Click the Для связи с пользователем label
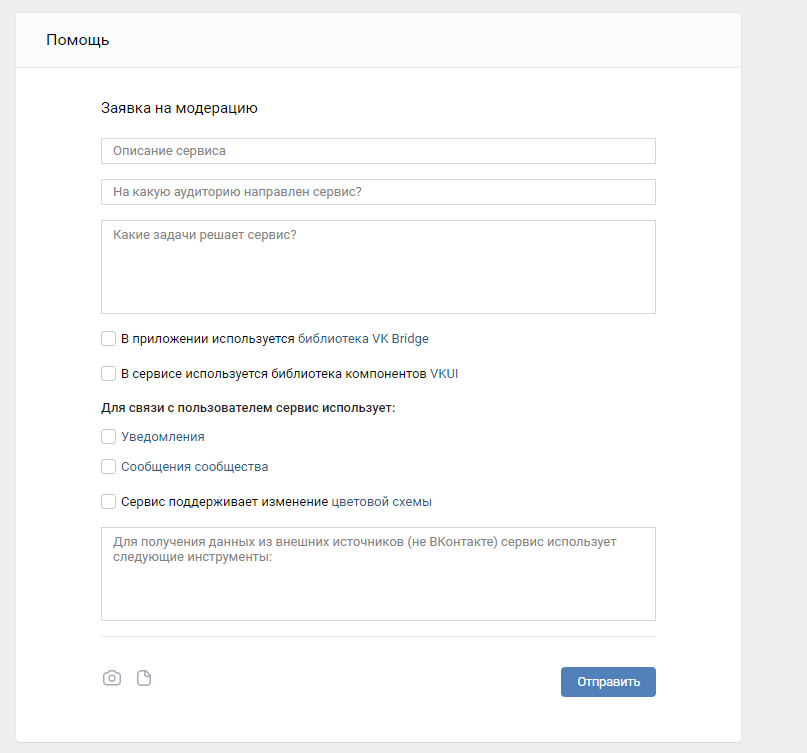The width and height of the screenshot is (807, 753). 248,408
